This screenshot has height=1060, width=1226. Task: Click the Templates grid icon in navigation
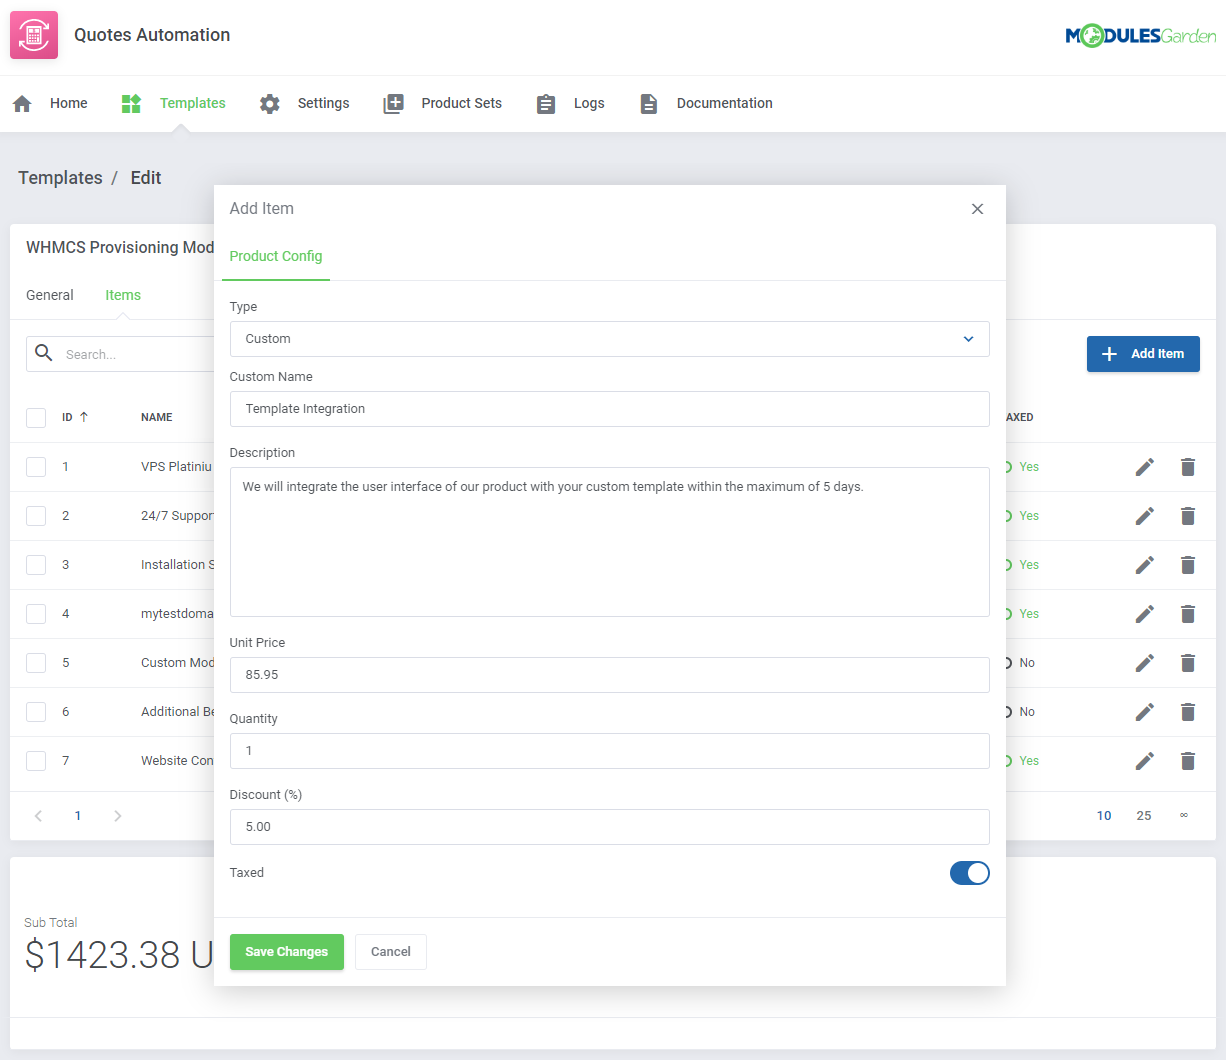pyautogui.click(x=131, y=102)
